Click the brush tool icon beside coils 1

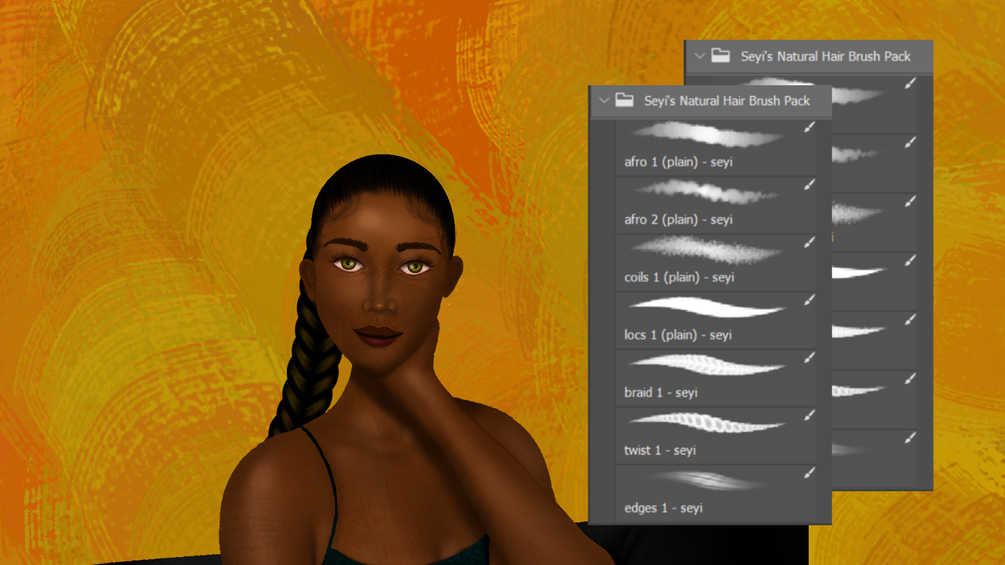[x=810, y=242]
